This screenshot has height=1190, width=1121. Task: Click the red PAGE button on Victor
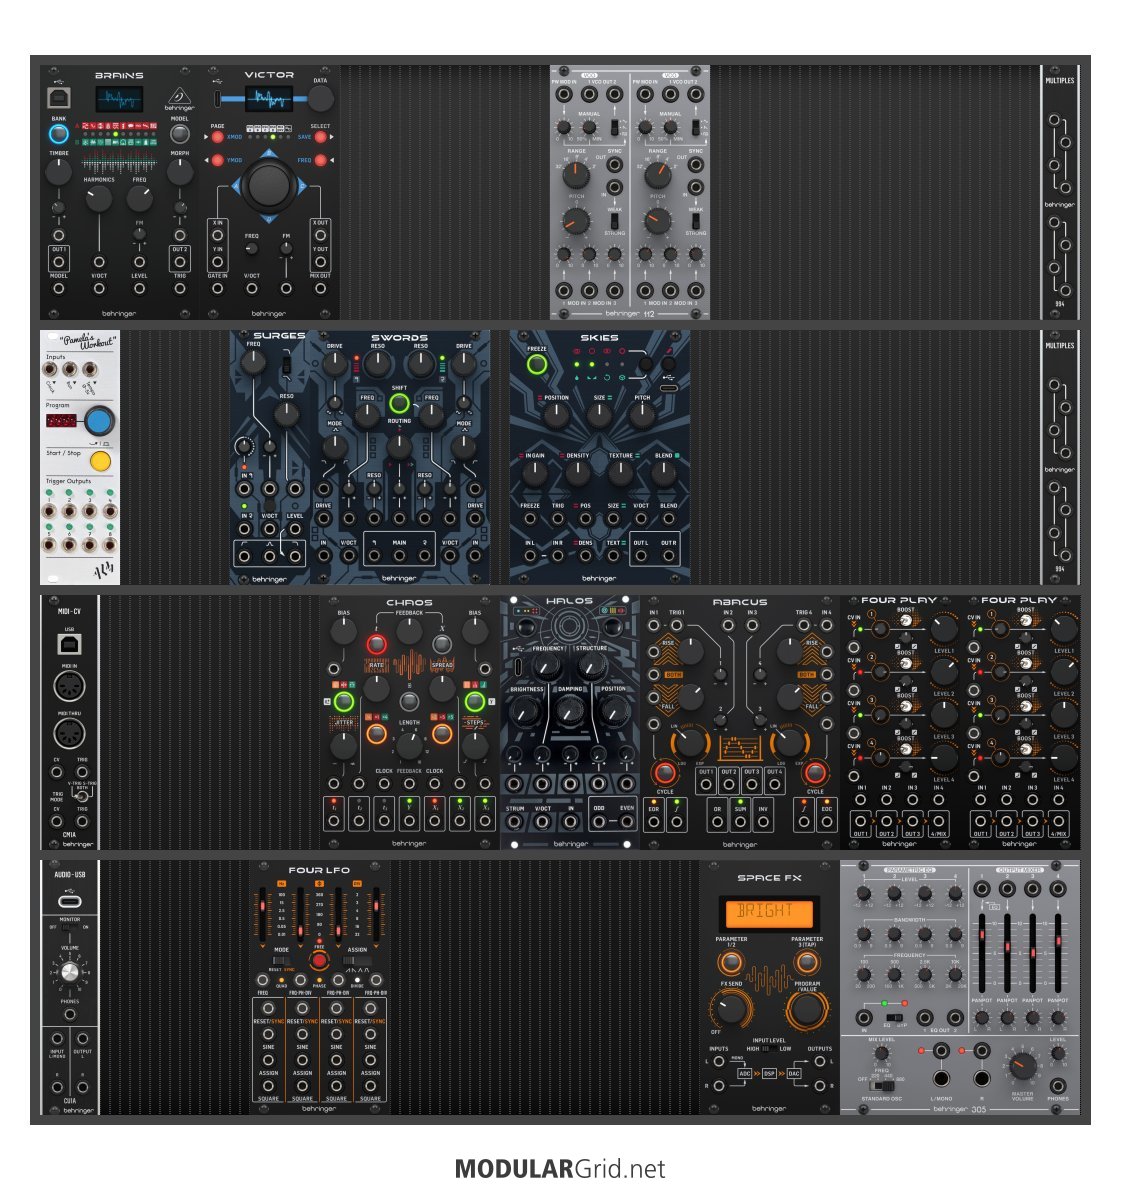pos(218,137)
